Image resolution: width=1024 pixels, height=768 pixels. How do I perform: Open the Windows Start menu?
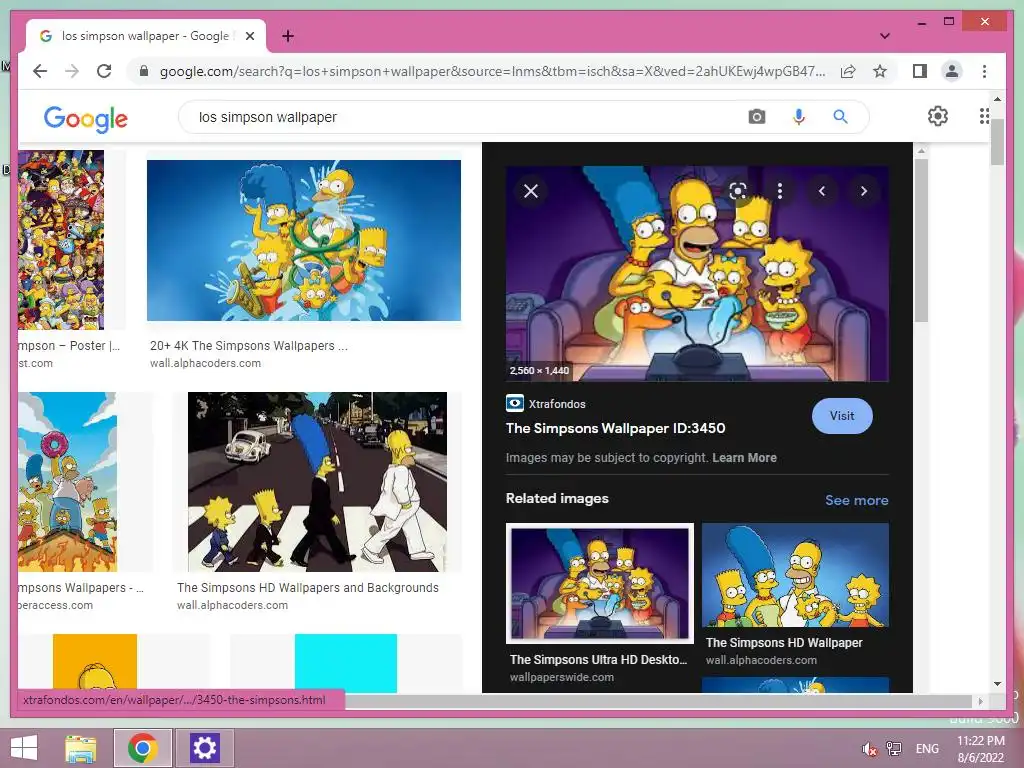pyautogui.click(x=24, y=748)
